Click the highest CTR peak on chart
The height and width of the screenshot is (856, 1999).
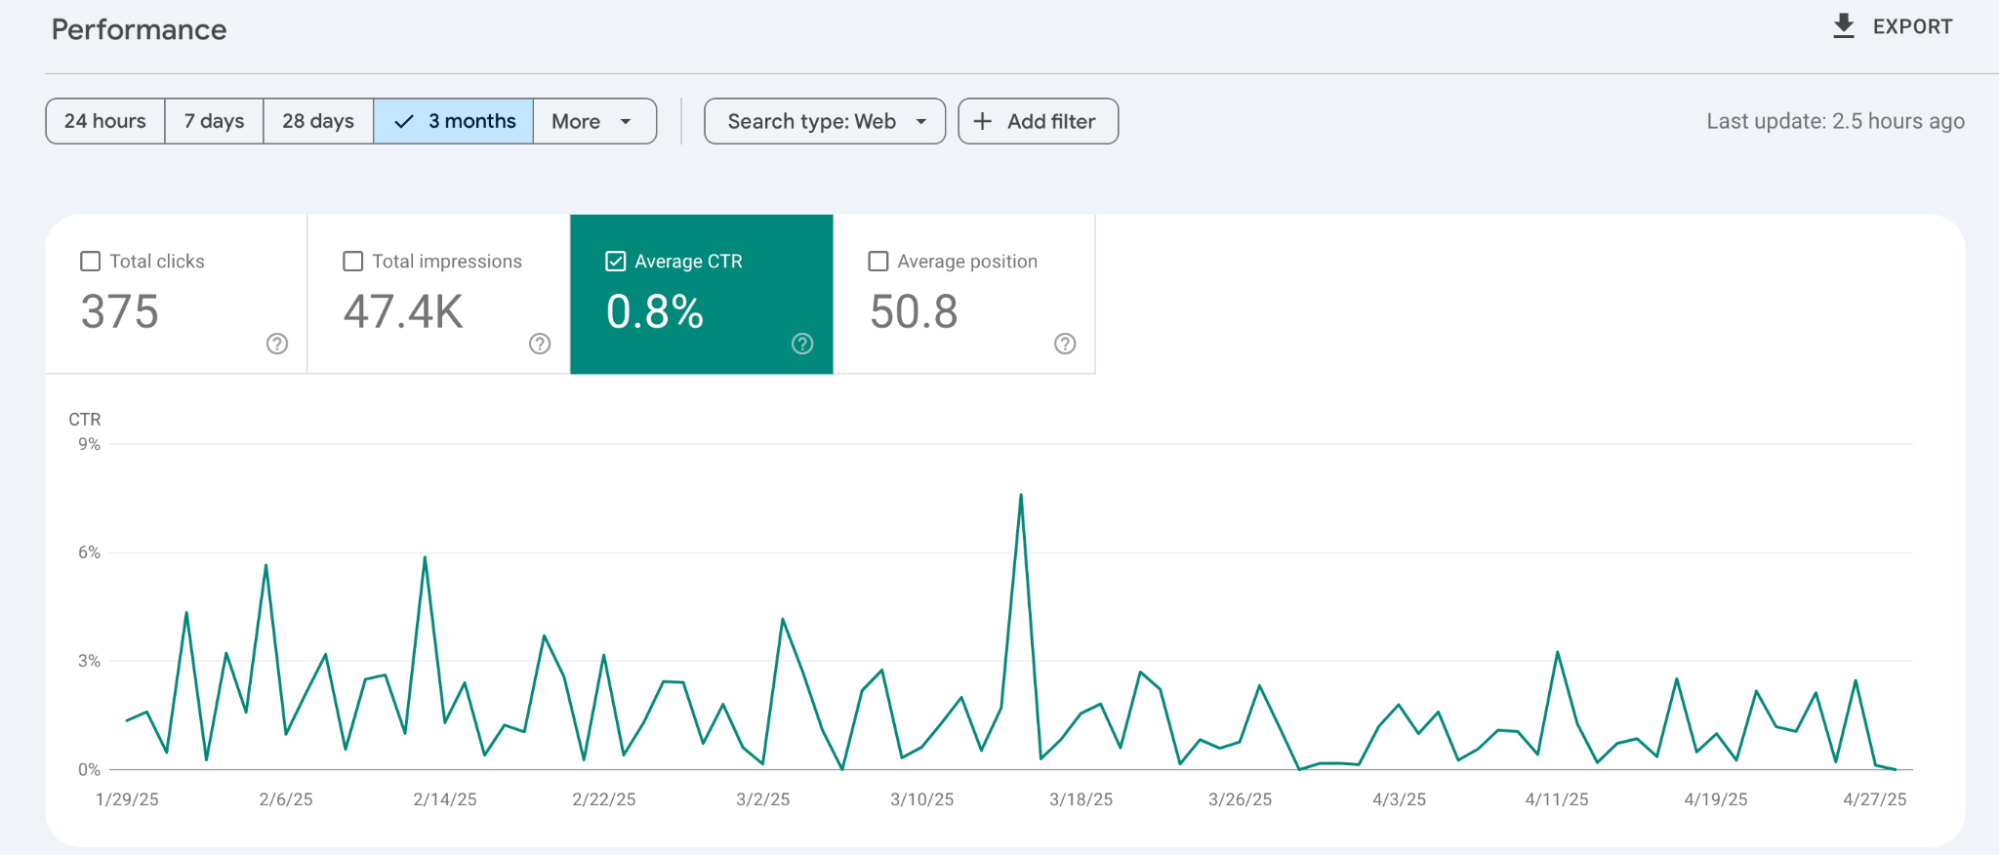click(x=1021, y=495)
